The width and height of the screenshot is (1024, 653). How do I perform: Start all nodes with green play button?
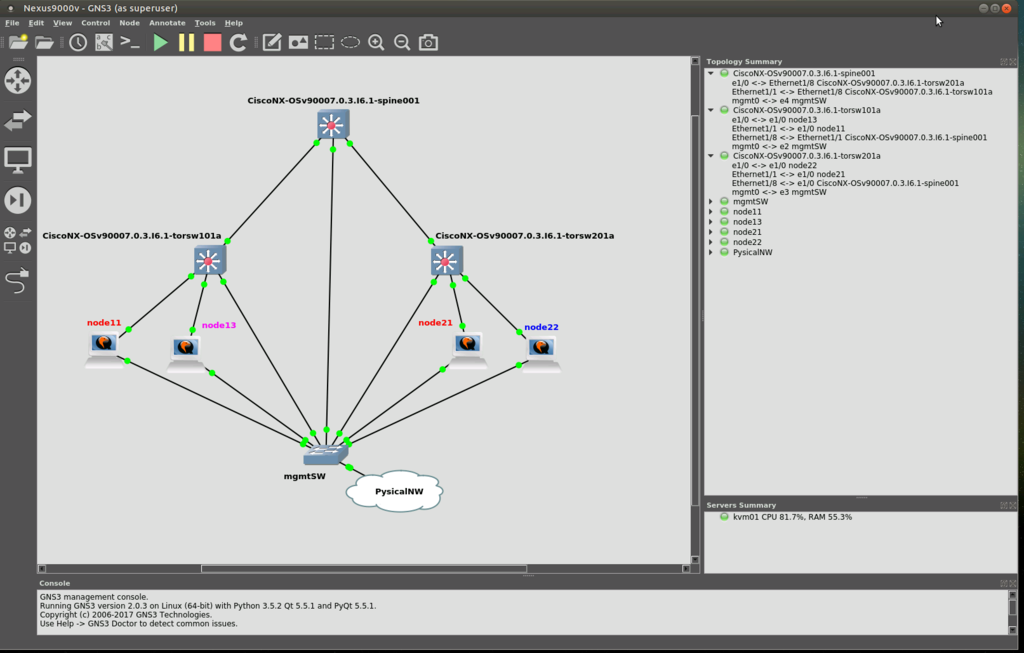pyautogui.click(x=160, y=42)
